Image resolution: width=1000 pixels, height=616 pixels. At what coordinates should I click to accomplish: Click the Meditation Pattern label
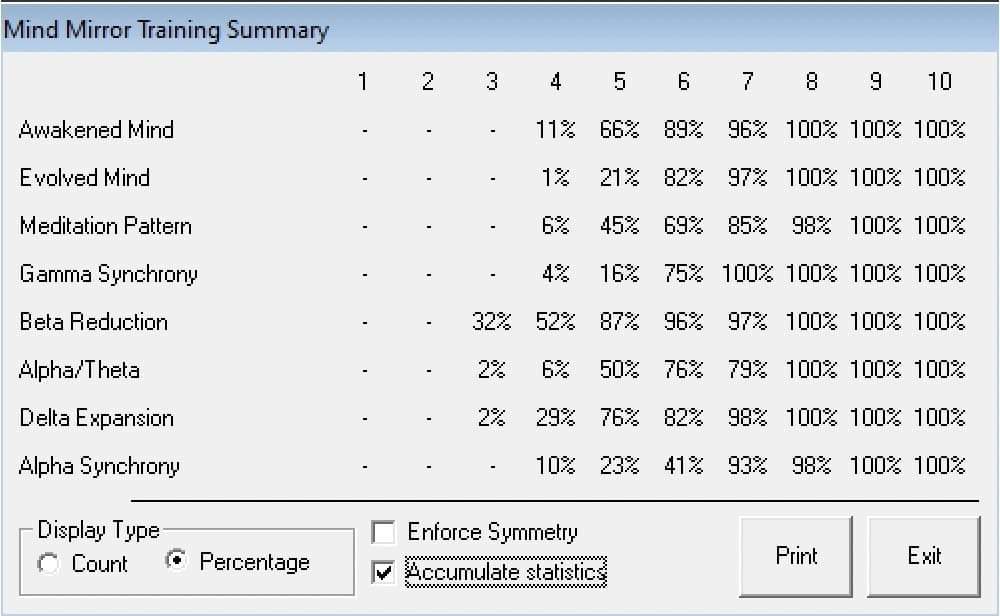click(x=105, y=226)
